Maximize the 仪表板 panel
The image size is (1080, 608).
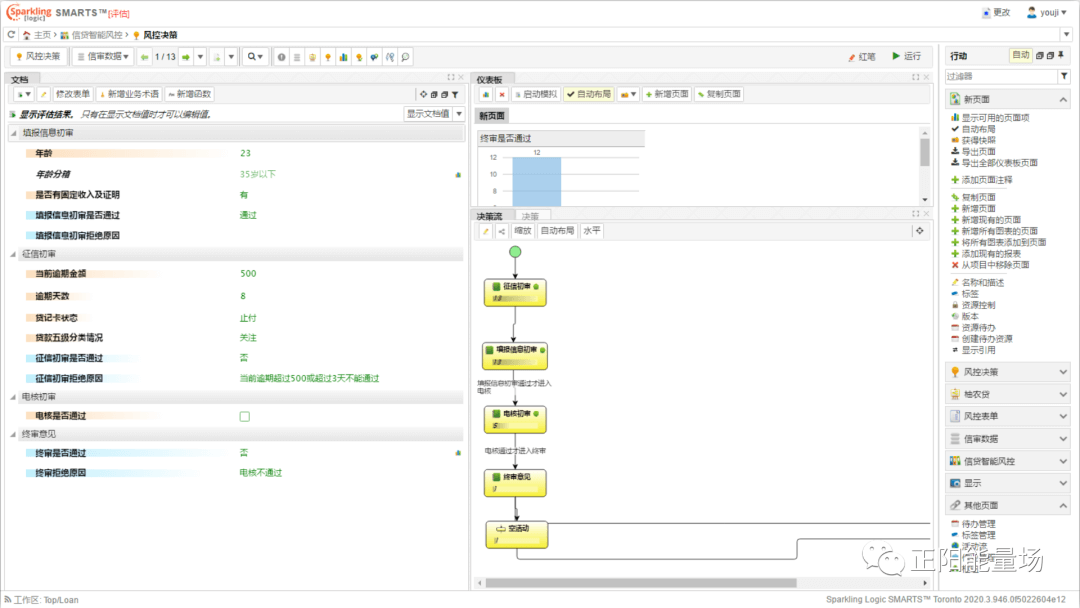[915, 77]
